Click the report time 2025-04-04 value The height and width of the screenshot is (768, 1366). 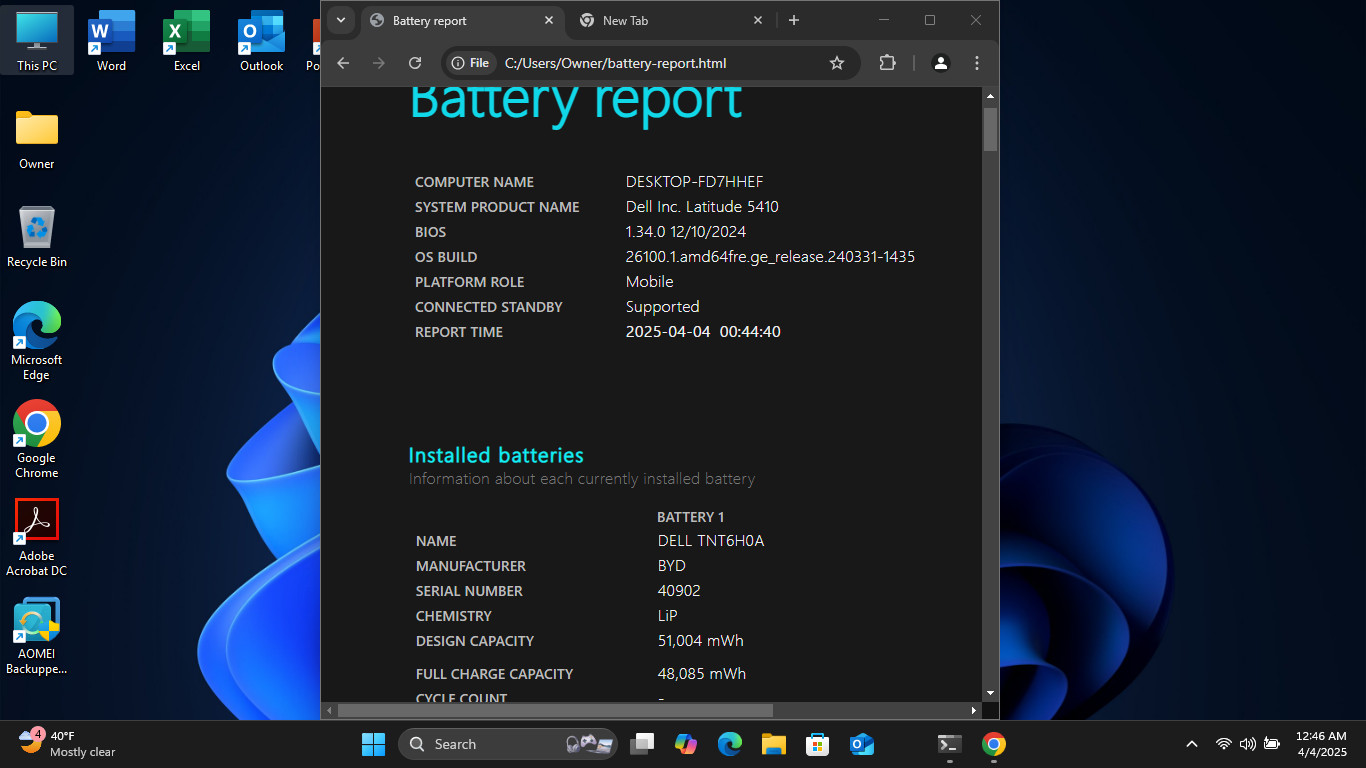(703, 332)
